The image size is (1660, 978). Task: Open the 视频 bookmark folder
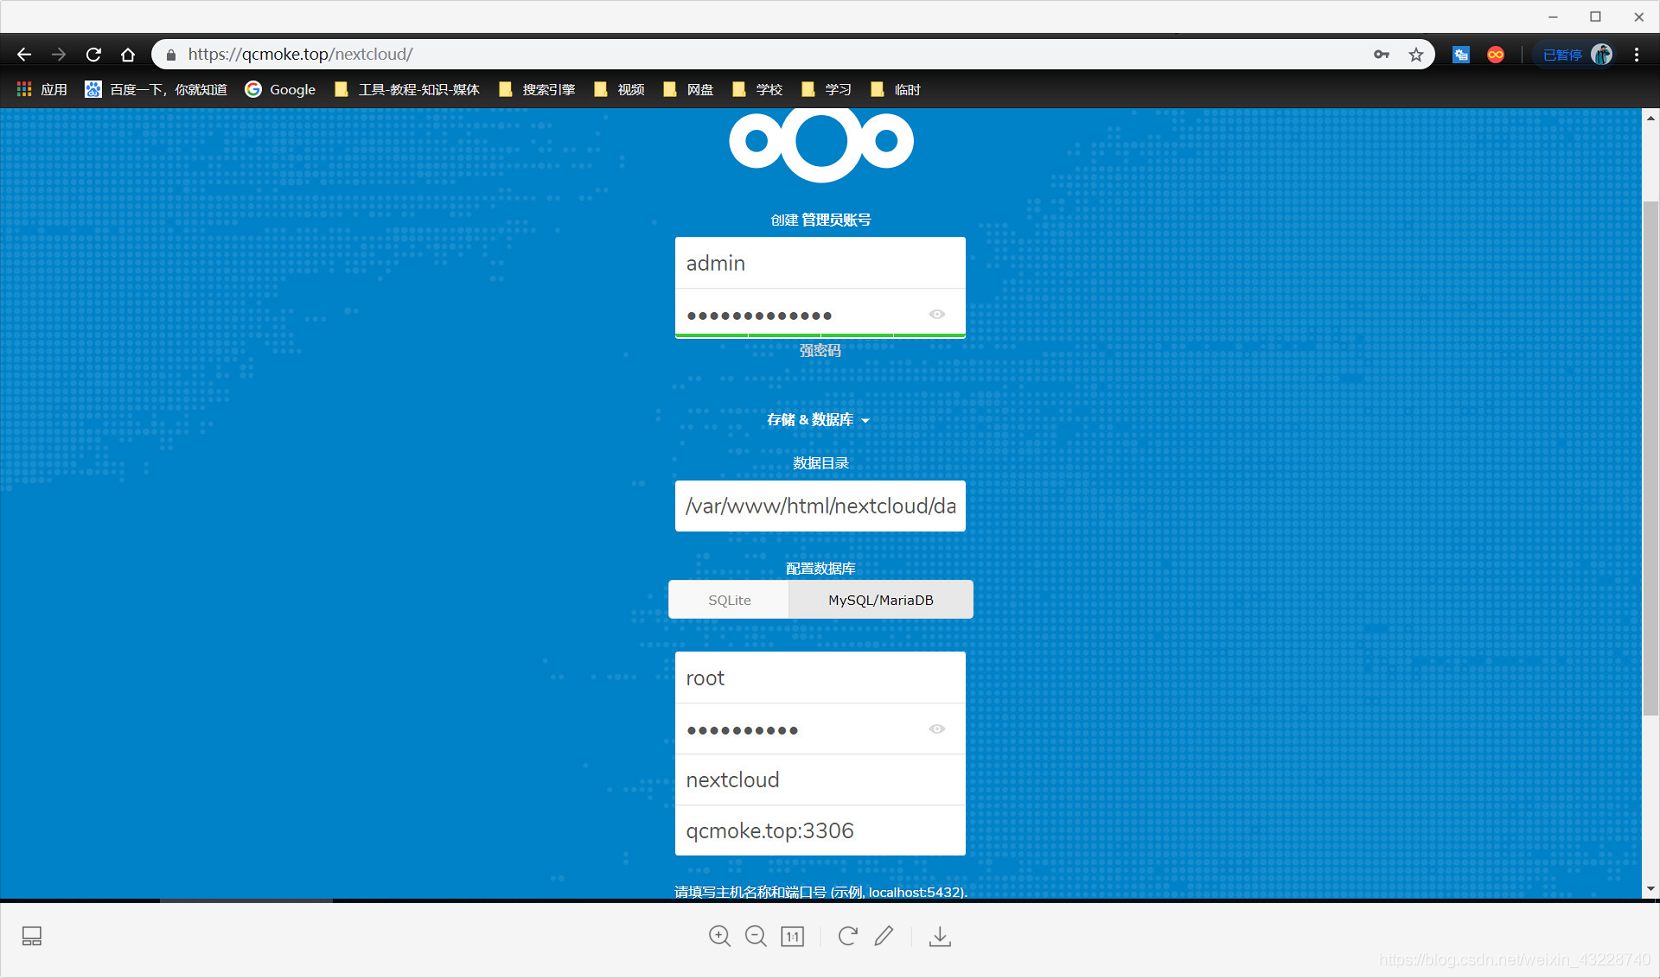[619, 90]
